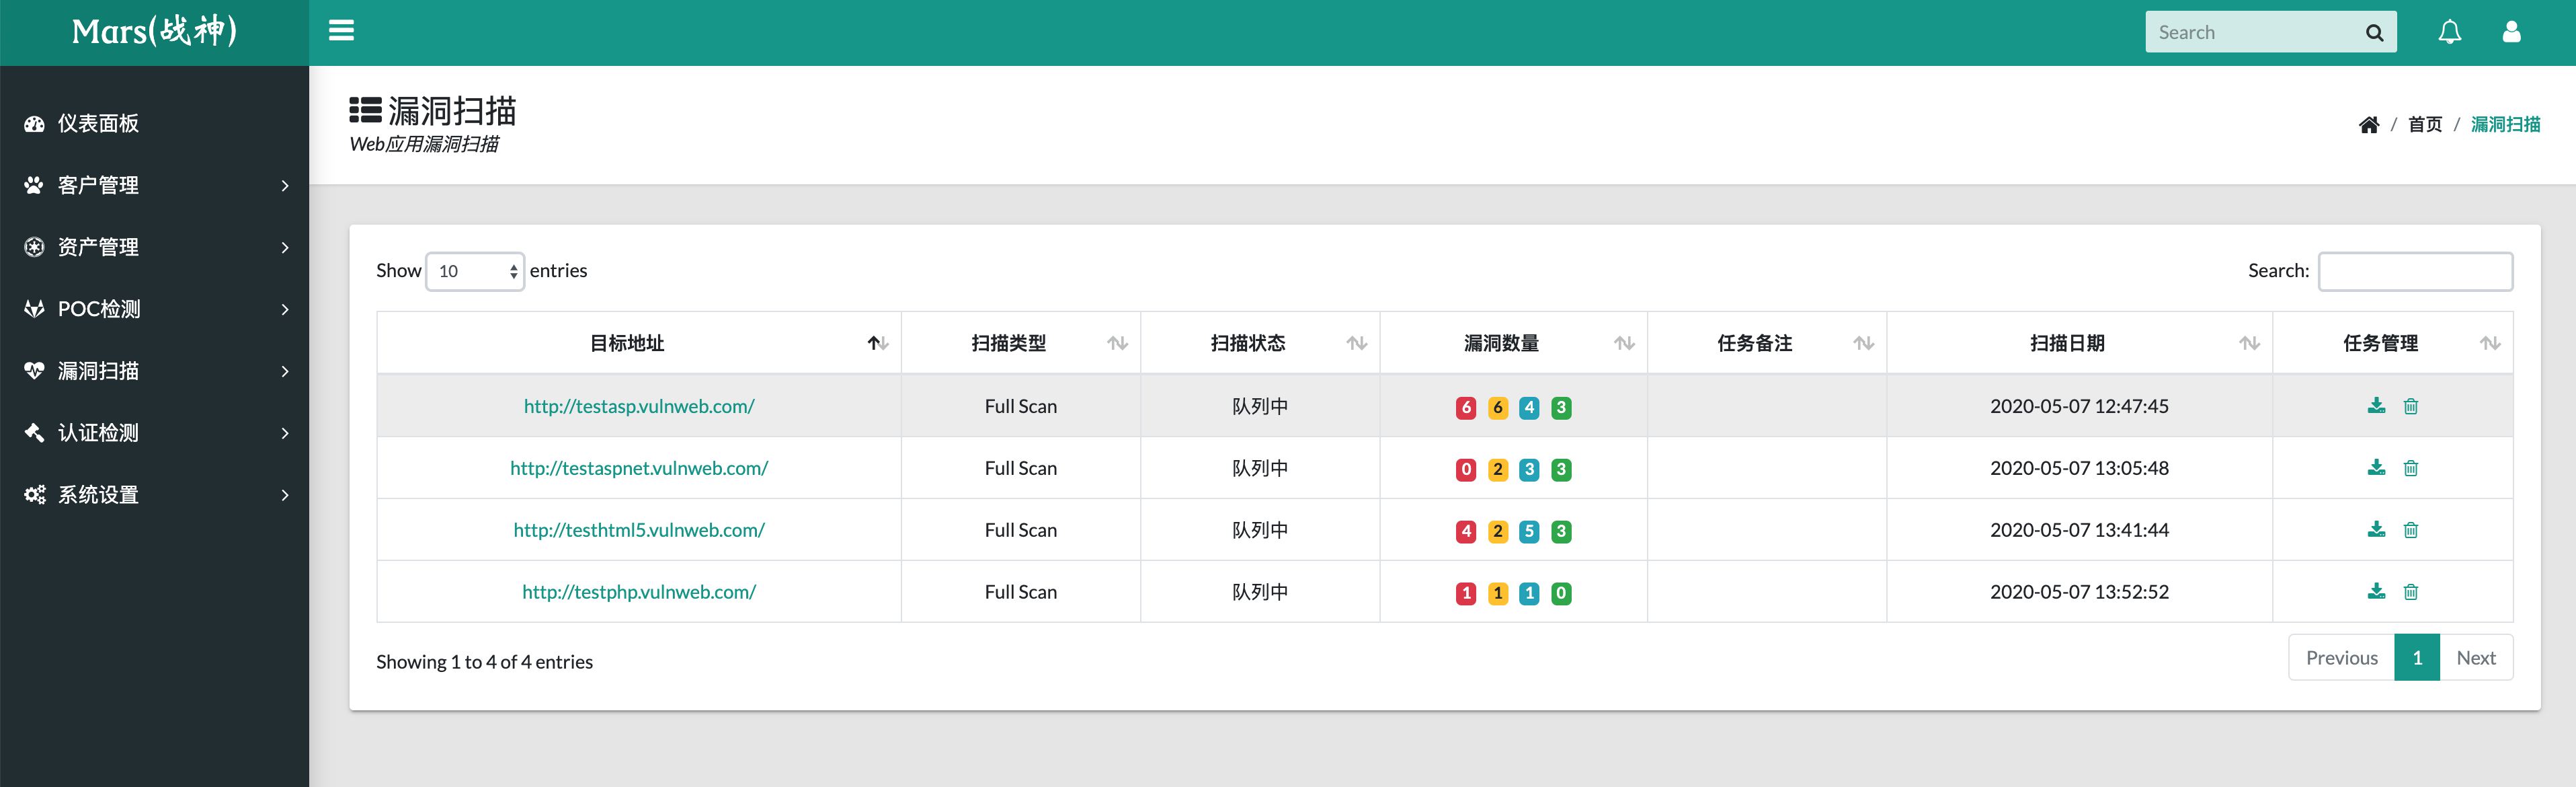Delete the testphp.vulnweb.com scan task

(2411, 592)
